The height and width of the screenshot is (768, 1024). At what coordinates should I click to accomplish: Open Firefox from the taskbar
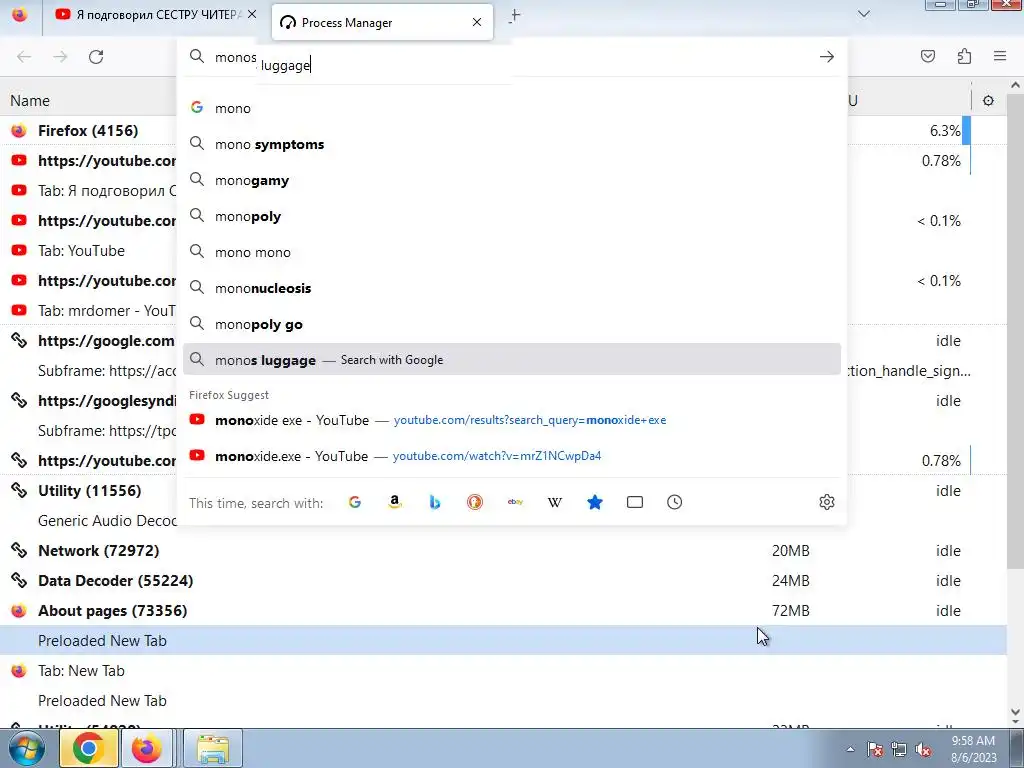[146, 748]
